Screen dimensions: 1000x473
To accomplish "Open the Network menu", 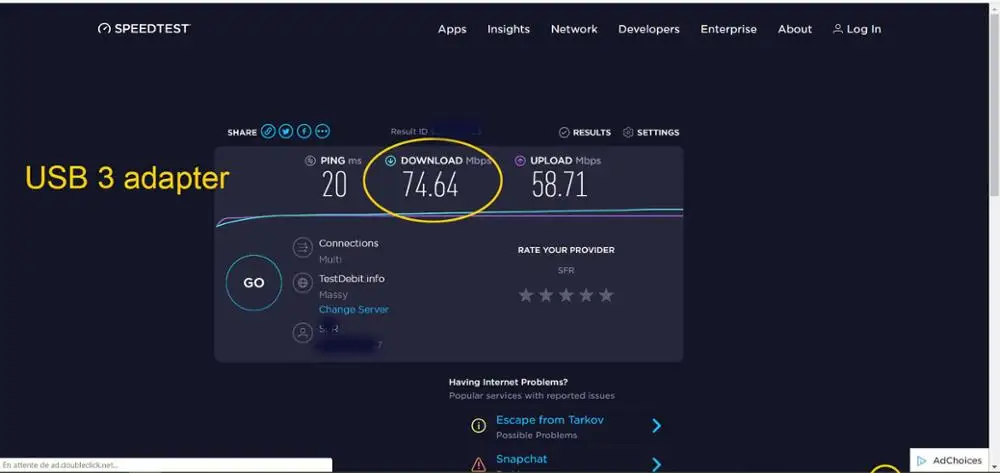I will [574, 29].
